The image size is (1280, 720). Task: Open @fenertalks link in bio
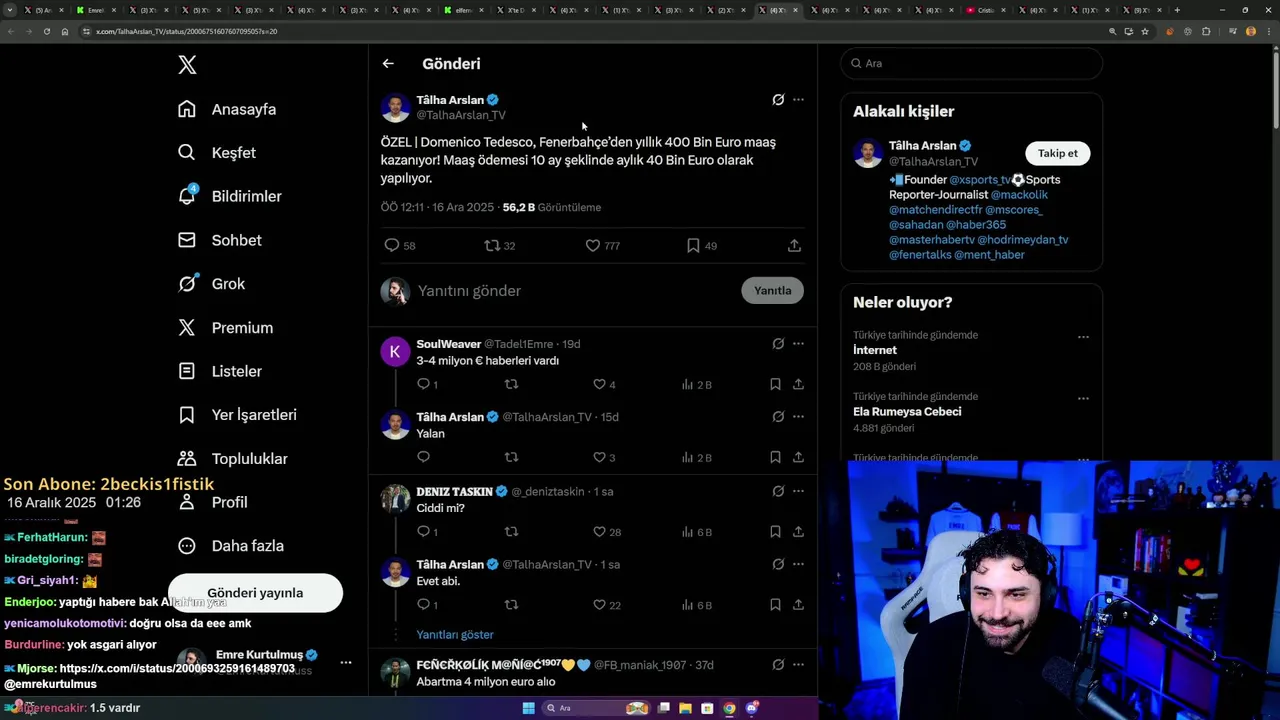[x=920, y=255]
